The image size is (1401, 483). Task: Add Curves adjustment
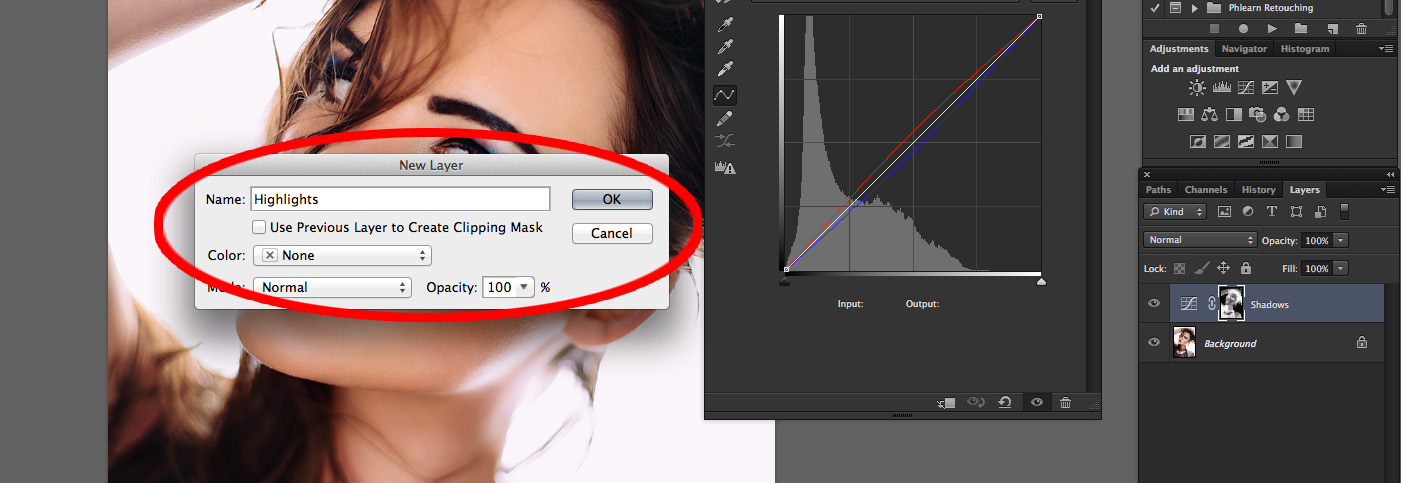click(1246, 88)
